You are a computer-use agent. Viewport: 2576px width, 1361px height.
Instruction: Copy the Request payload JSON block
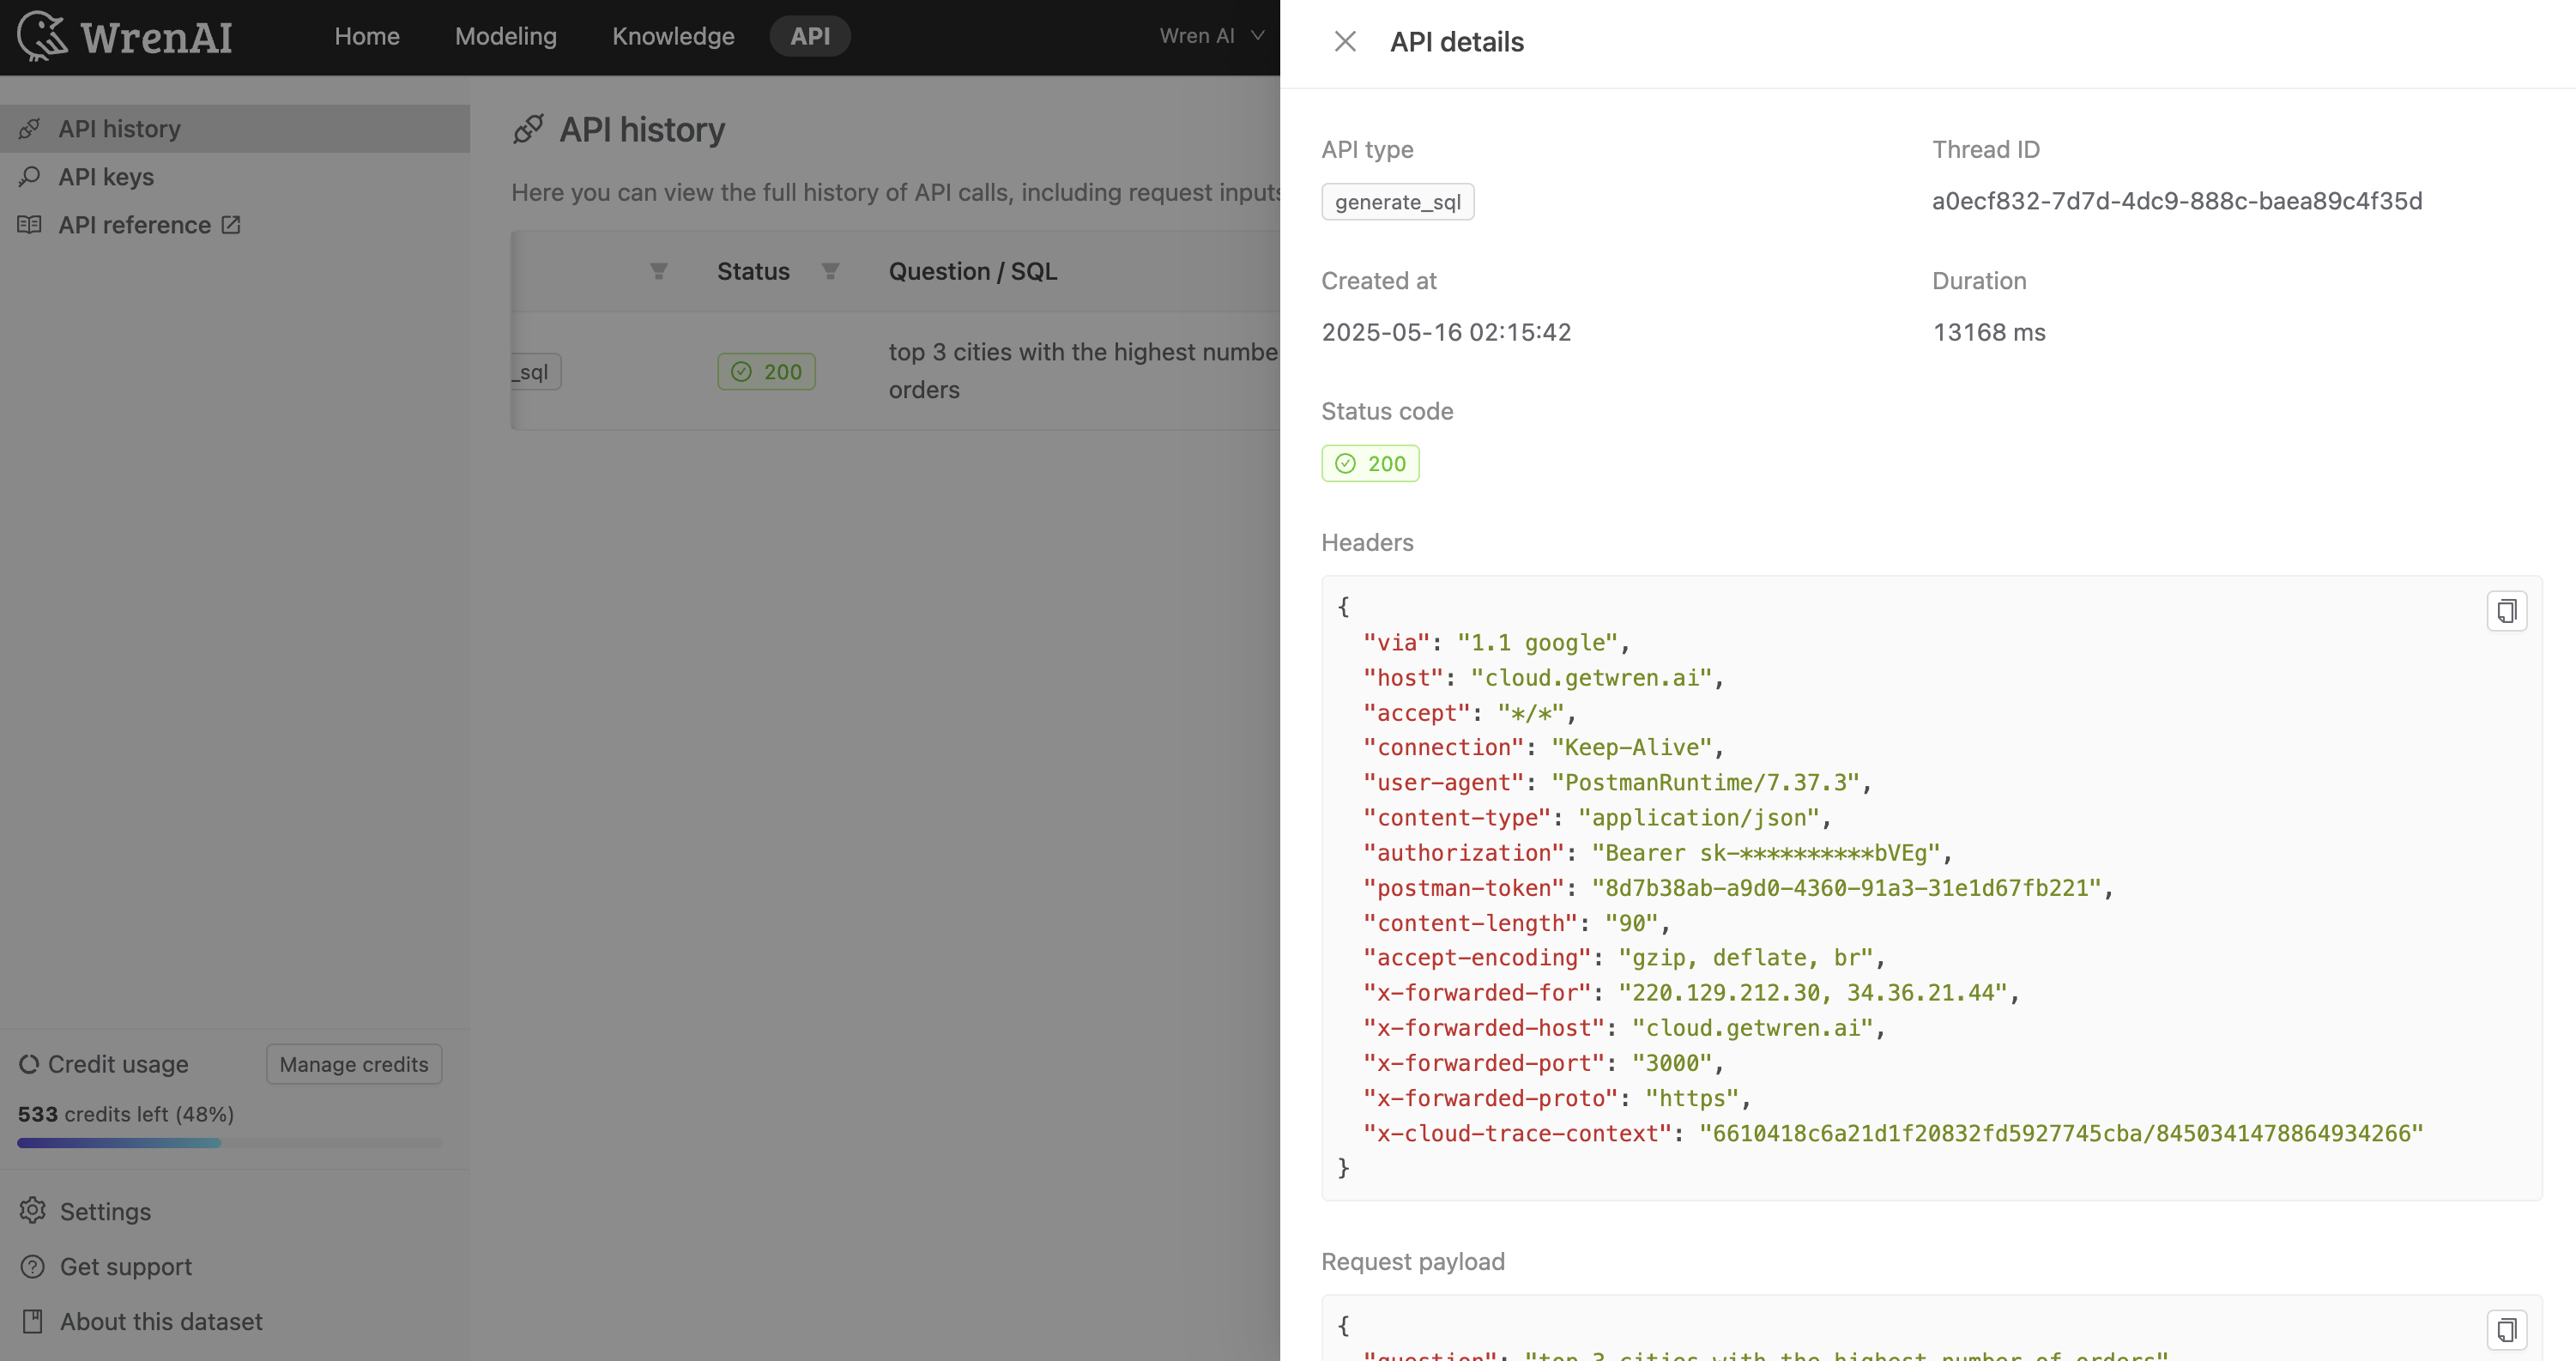click(x=2506, y=1330)
